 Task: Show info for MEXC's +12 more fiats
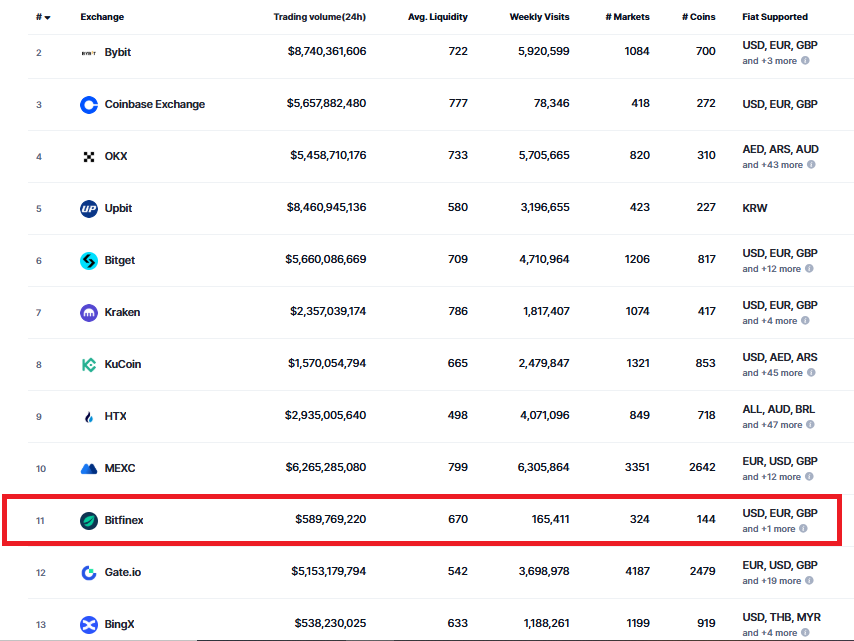coord(809,477)
